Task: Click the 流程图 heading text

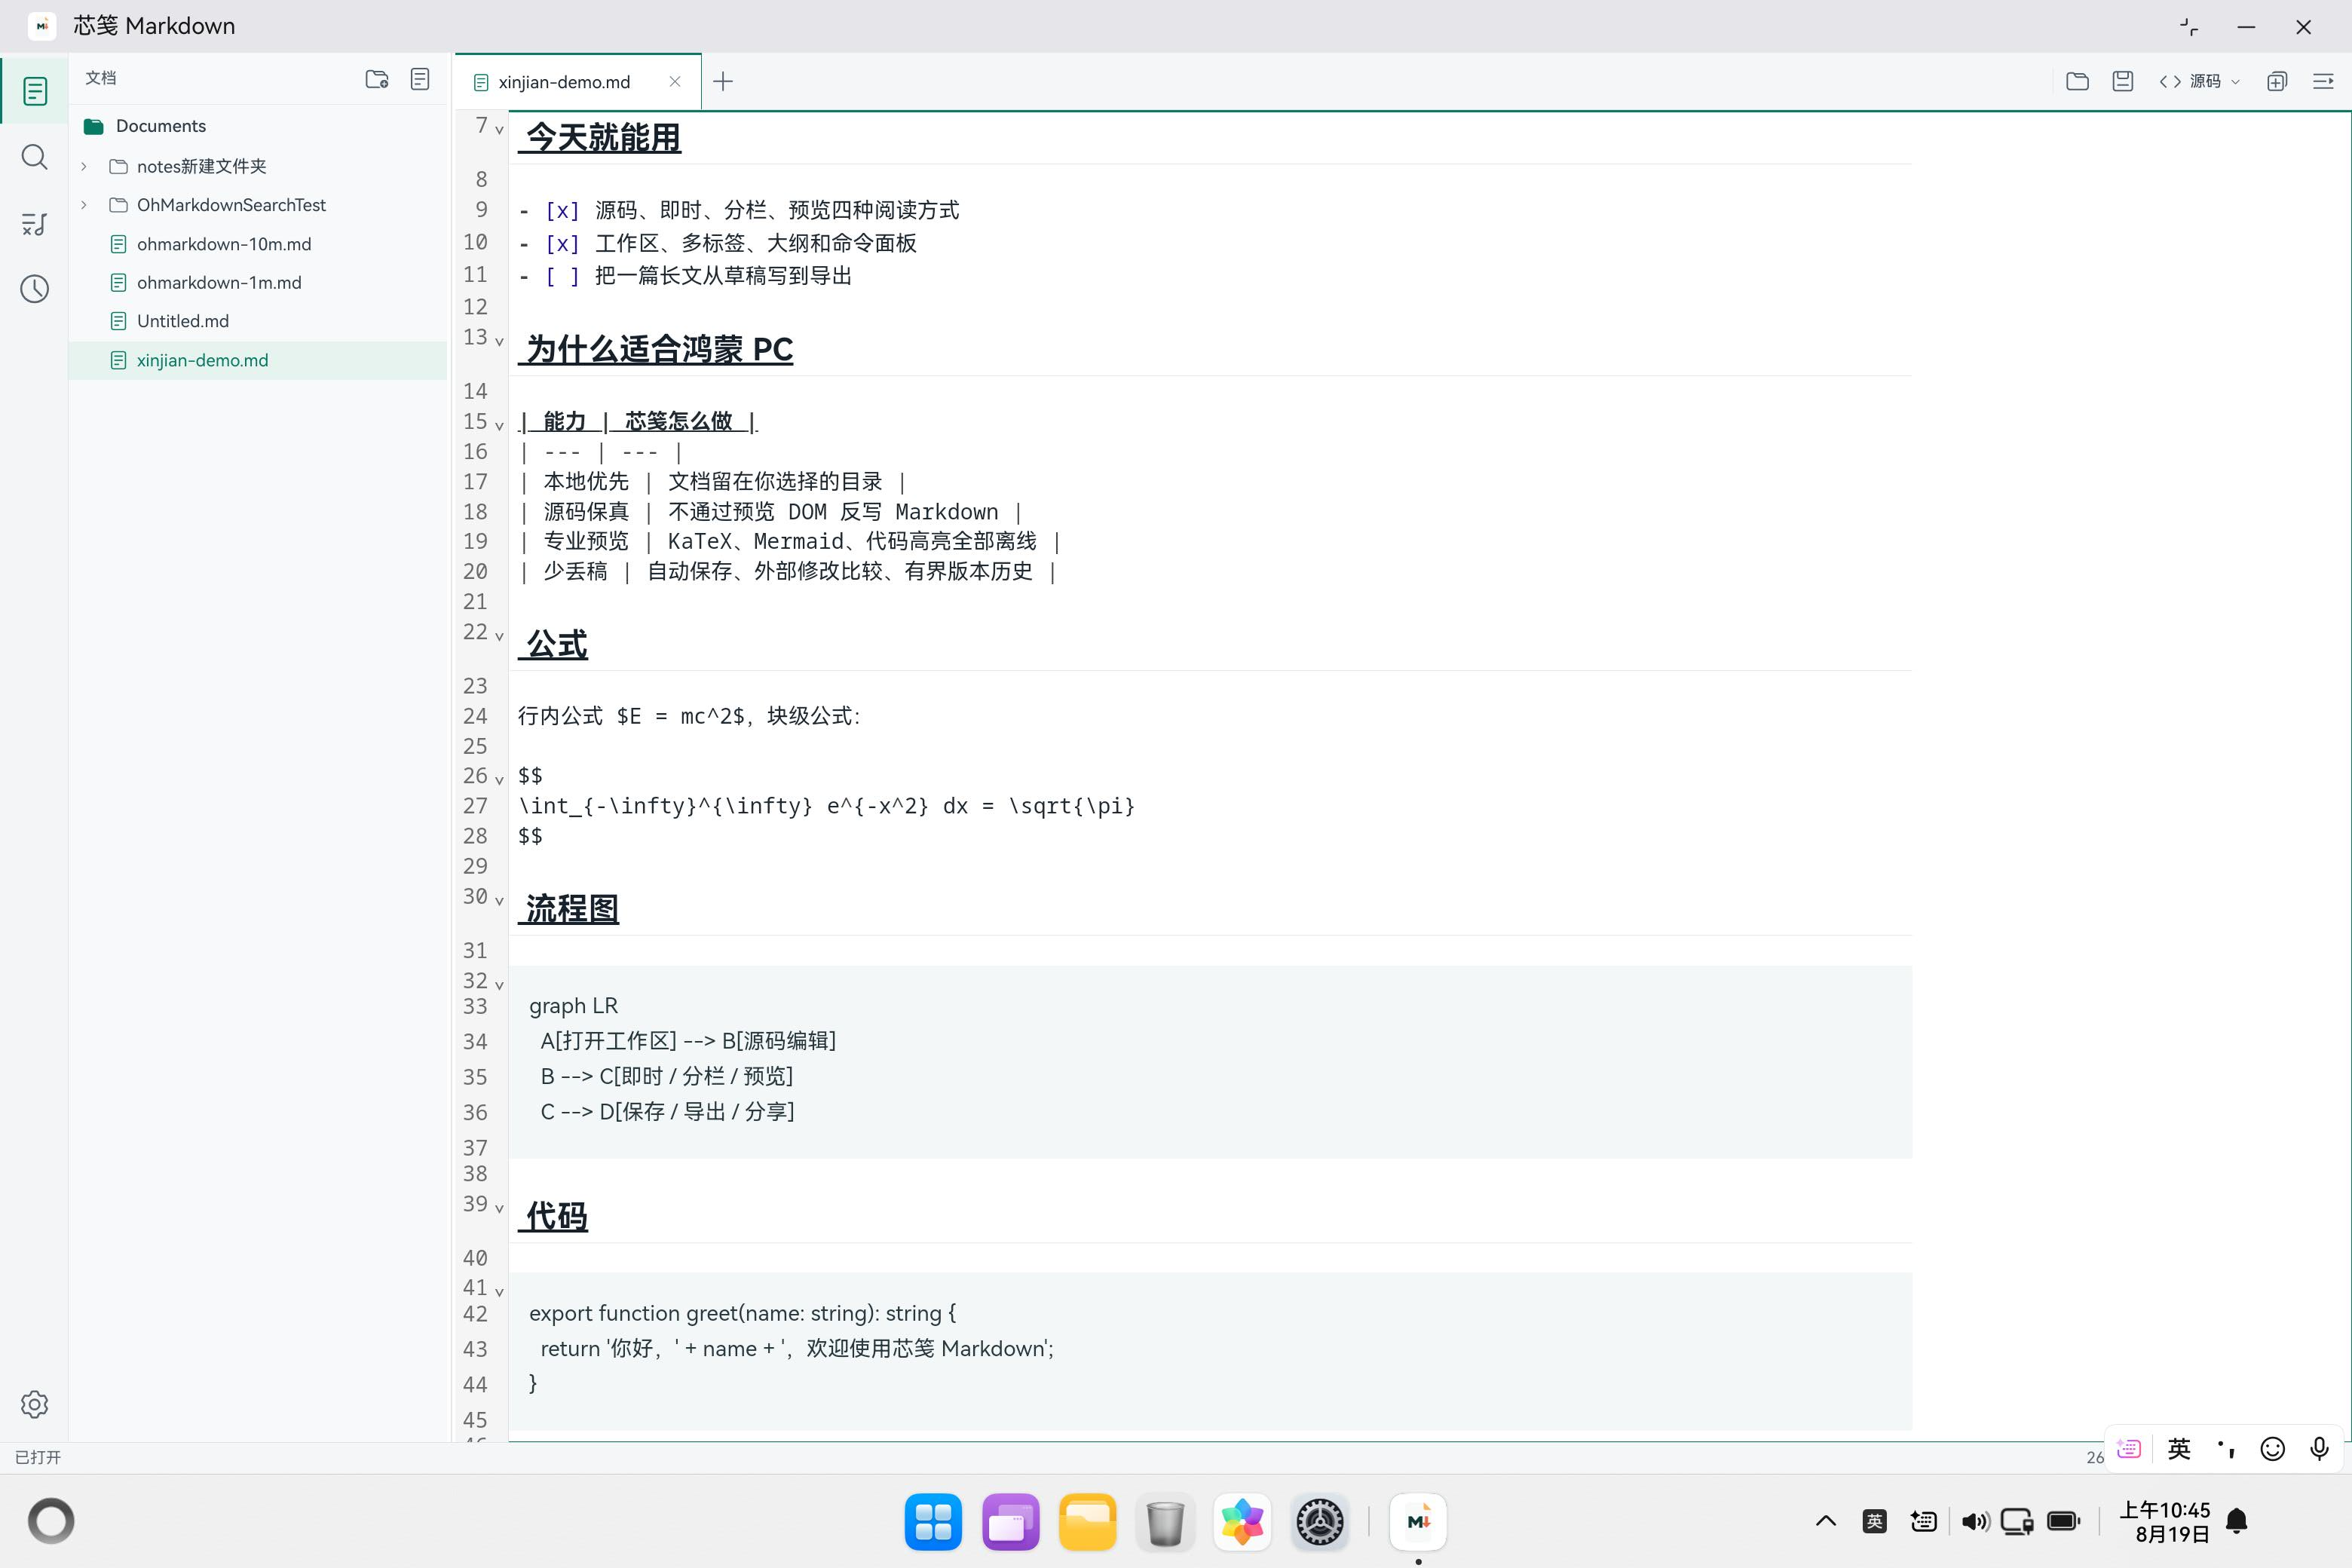Action: point(572,908)
